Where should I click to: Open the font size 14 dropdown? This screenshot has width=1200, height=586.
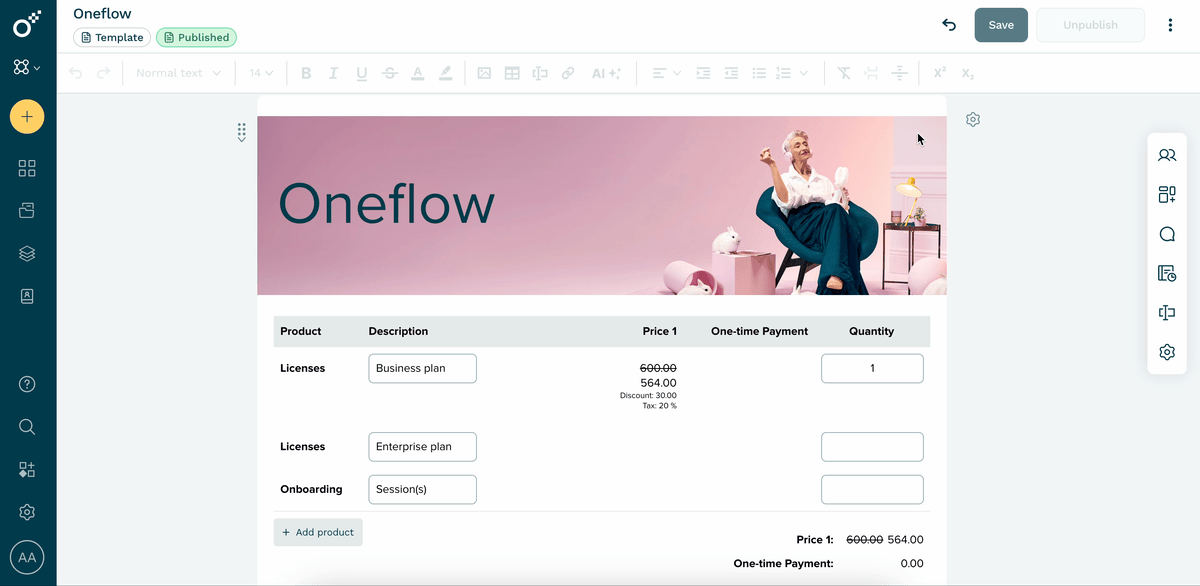pos(262,73)
